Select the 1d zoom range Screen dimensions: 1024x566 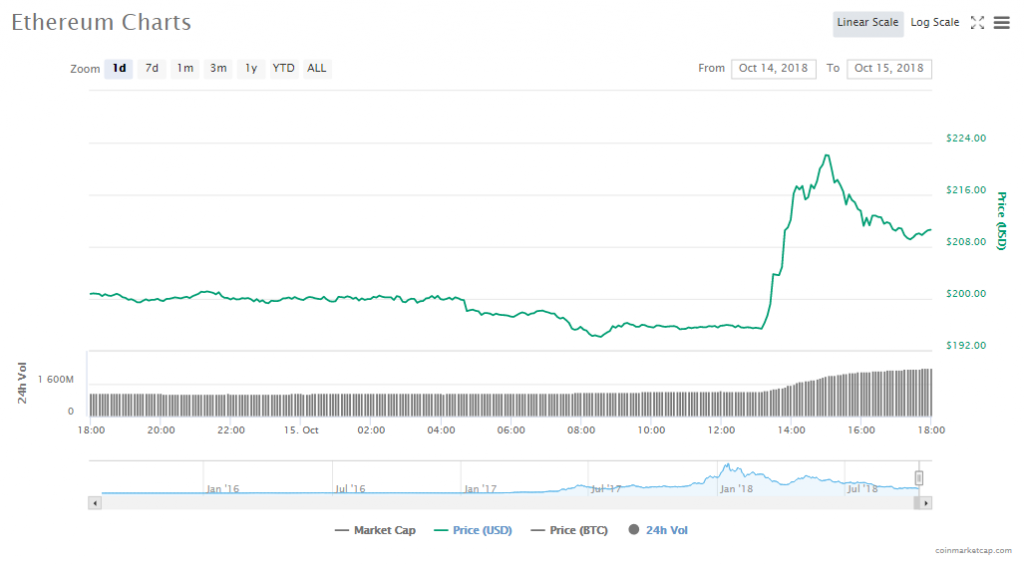[x=119, y=69]
